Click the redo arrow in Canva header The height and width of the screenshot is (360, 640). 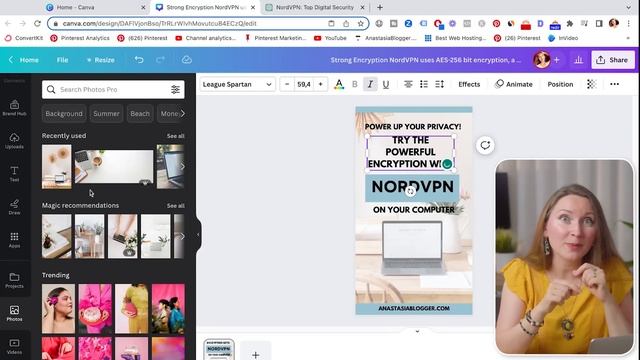tap(160, 60)
